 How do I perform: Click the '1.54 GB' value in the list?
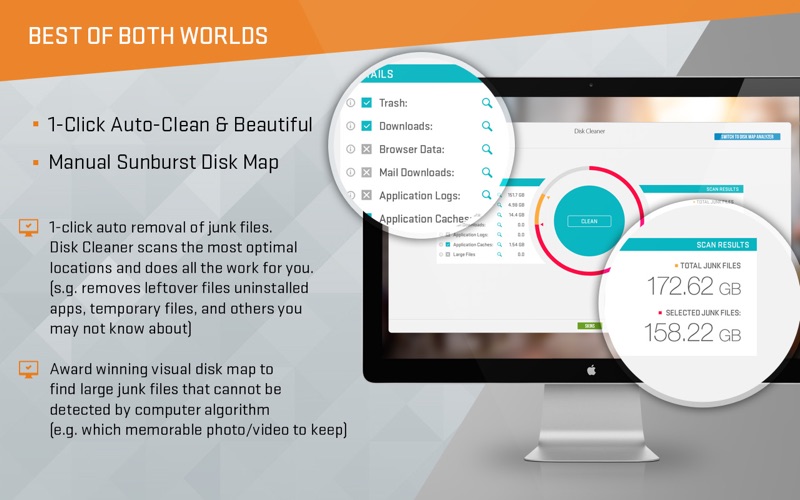tap(517, 244)
